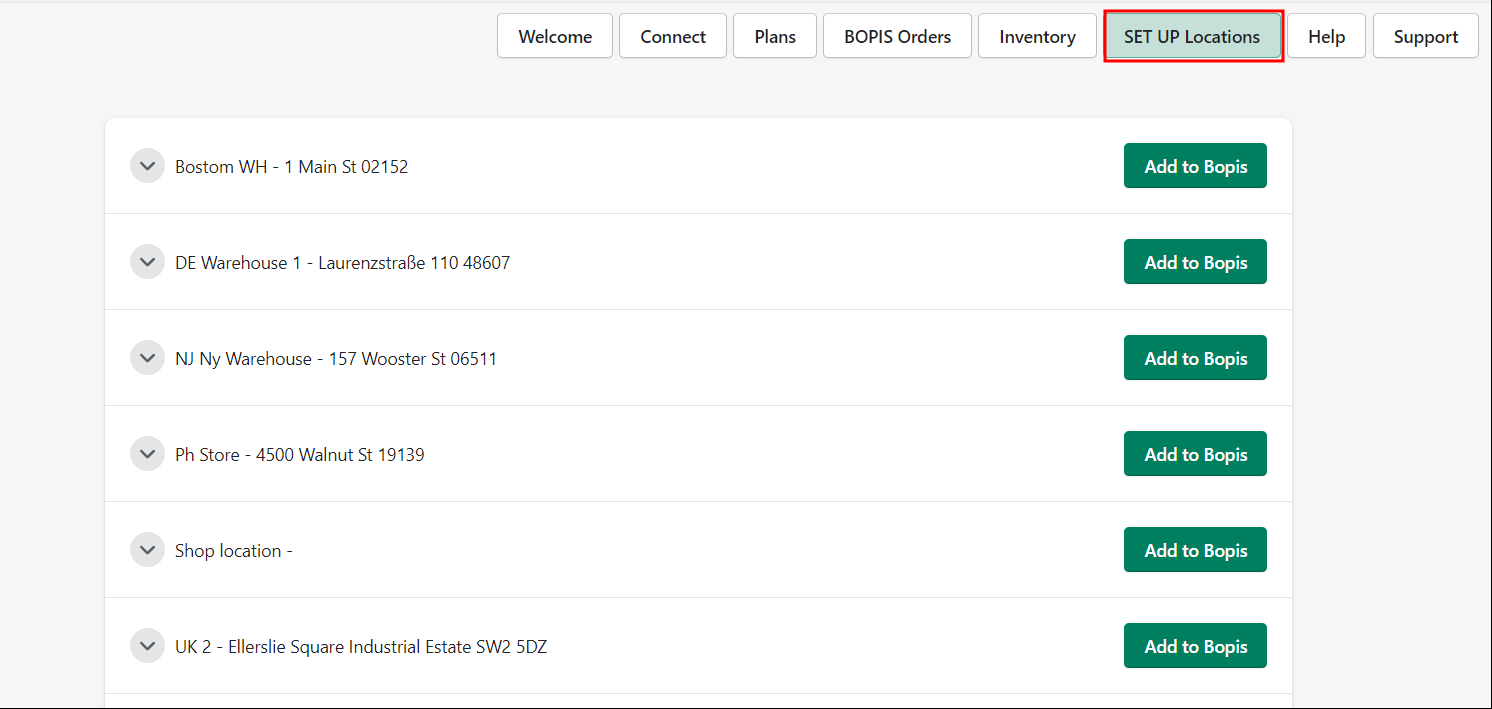Switch to the Connect tab
1492x709 pixels.
(x=673, y=36)
